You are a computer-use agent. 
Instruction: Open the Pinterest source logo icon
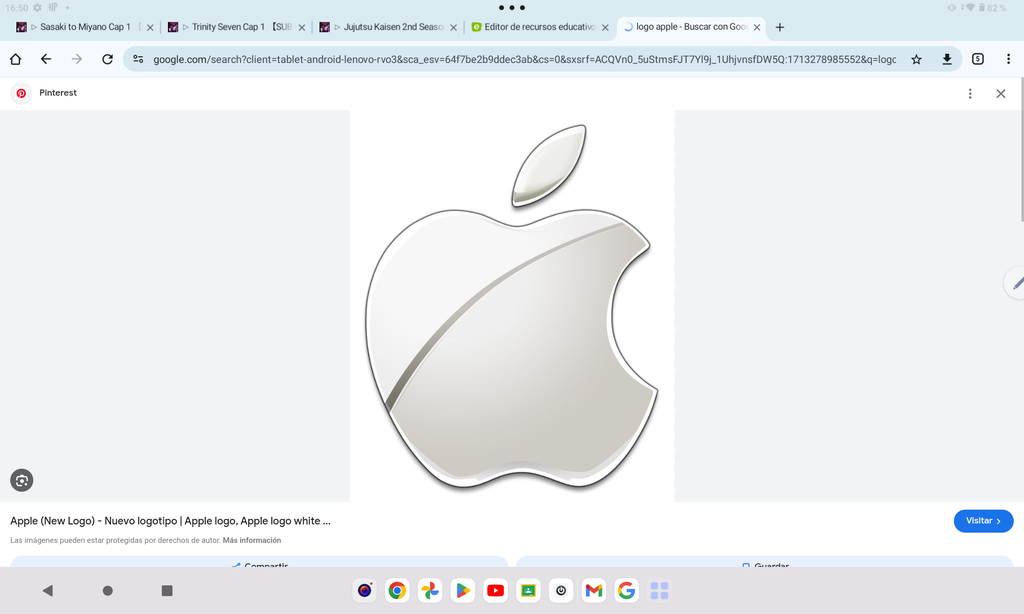pos(21,93)
